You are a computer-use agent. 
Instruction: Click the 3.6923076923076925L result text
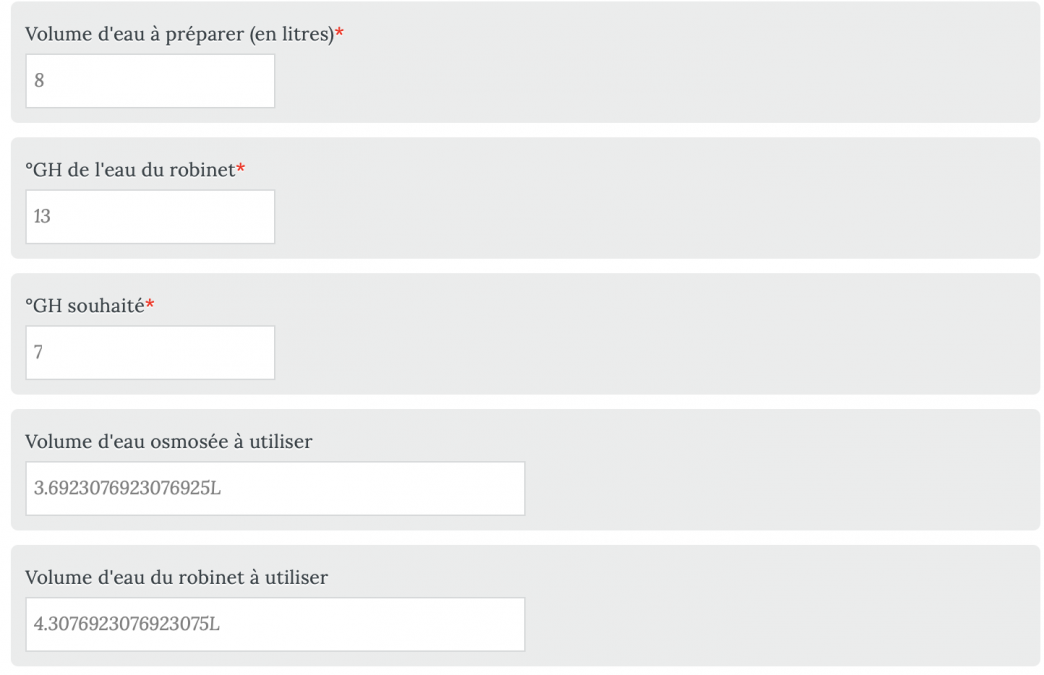(127, 488)
